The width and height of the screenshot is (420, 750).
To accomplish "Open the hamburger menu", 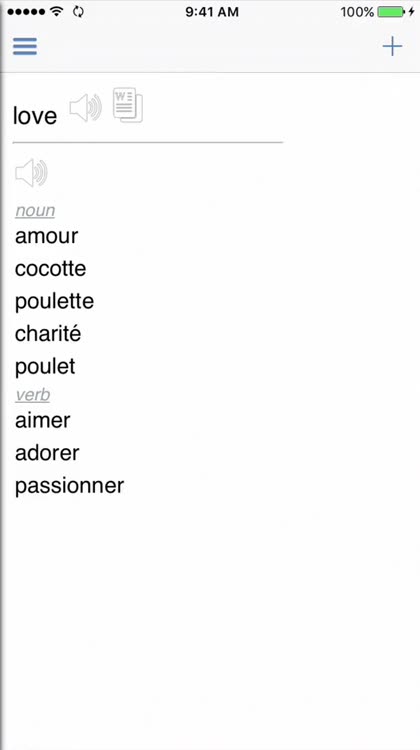I will pos(25,46).
